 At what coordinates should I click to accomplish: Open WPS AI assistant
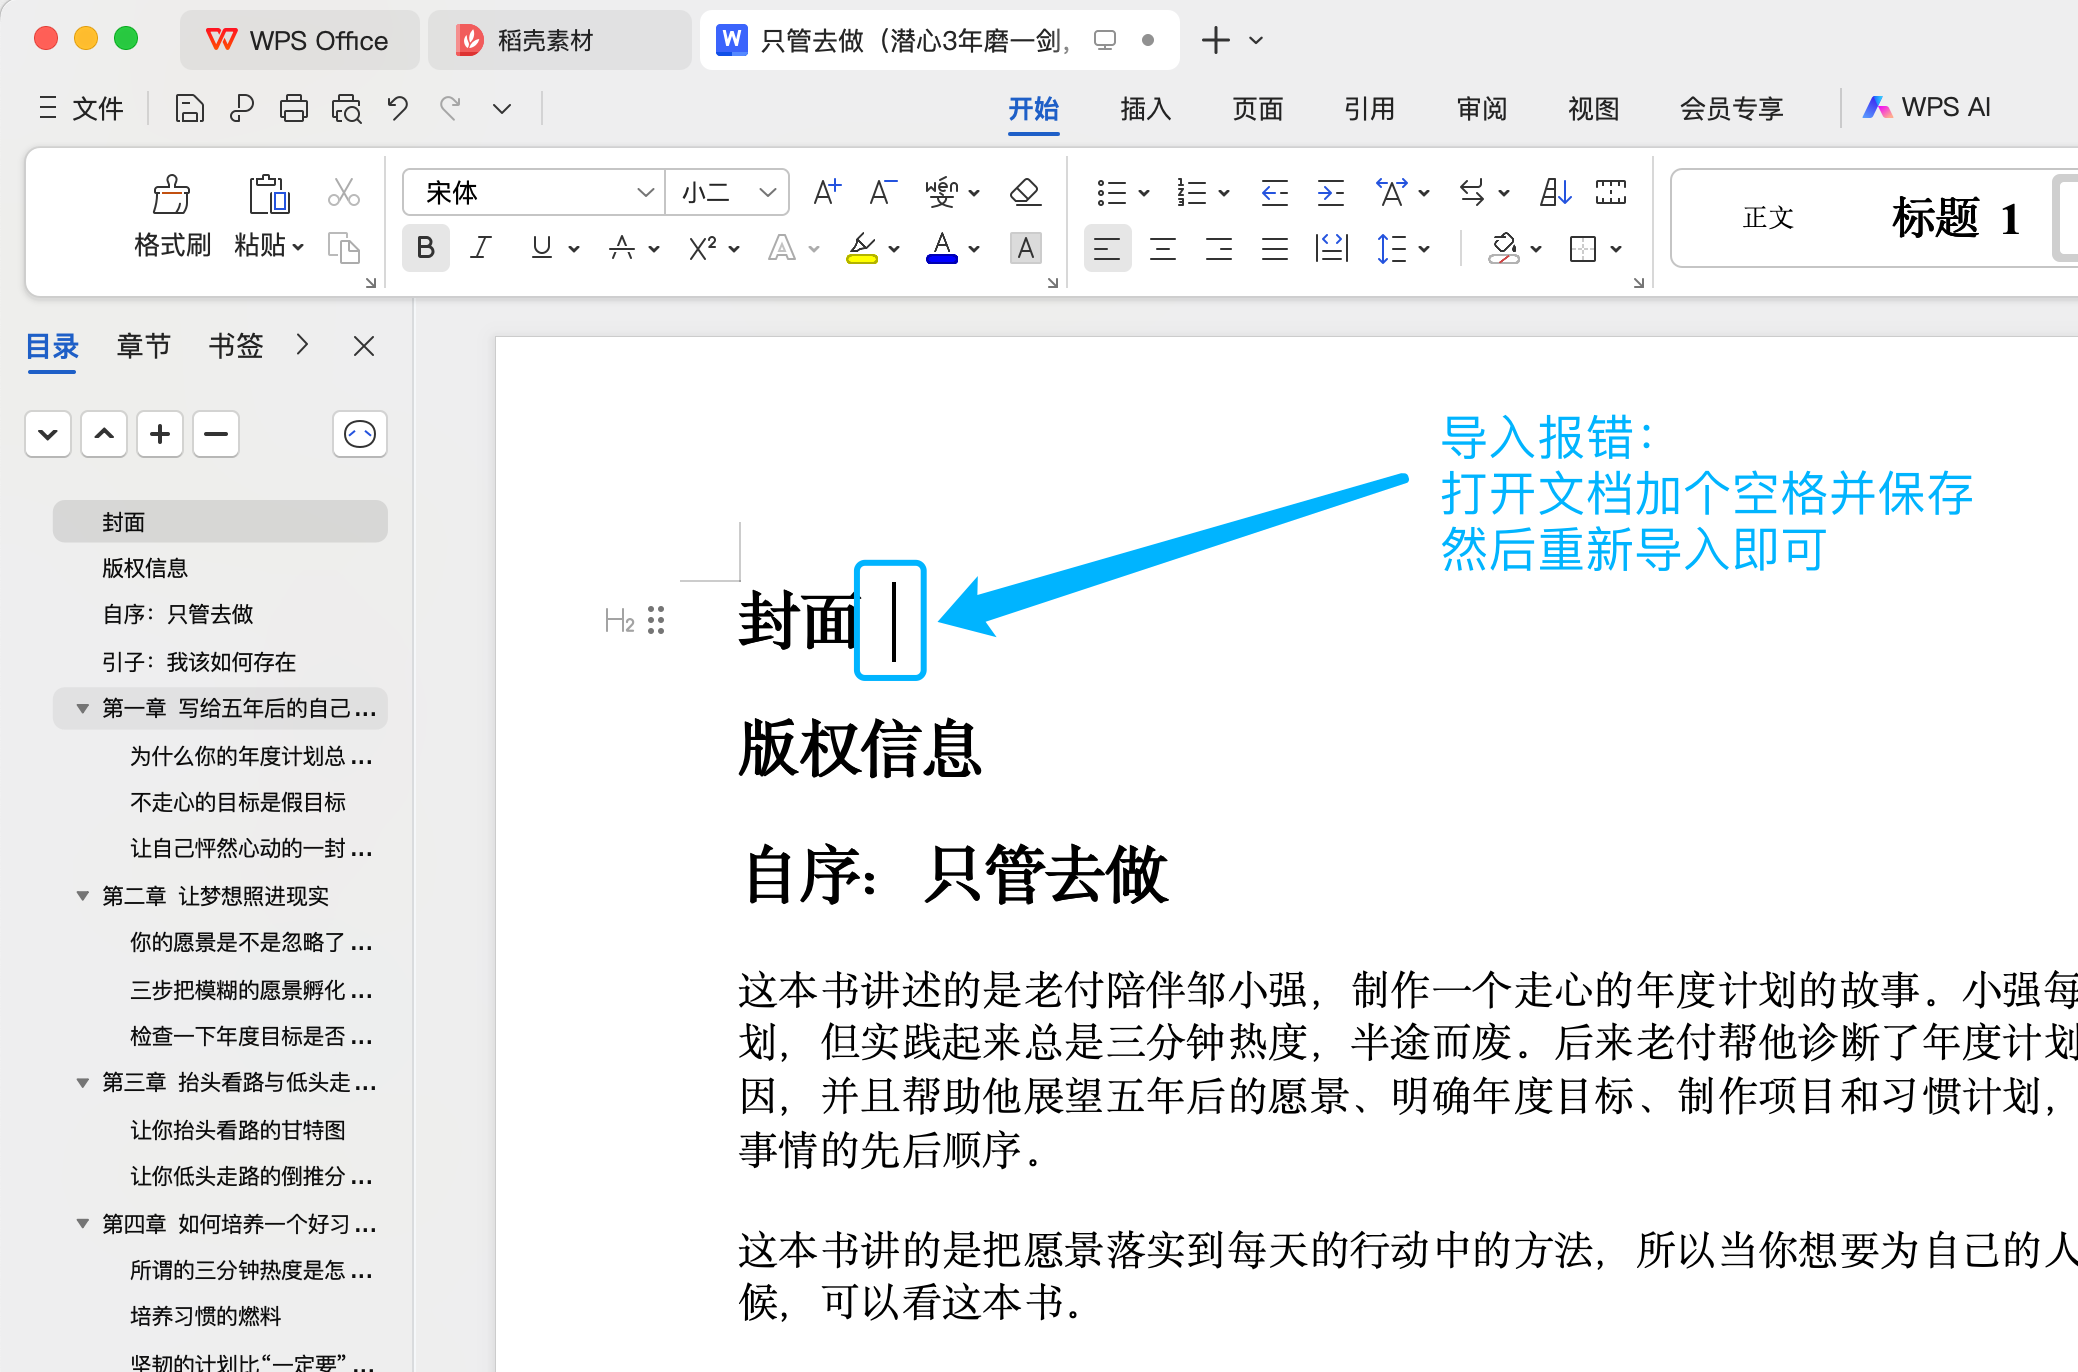coord(1927,108)
